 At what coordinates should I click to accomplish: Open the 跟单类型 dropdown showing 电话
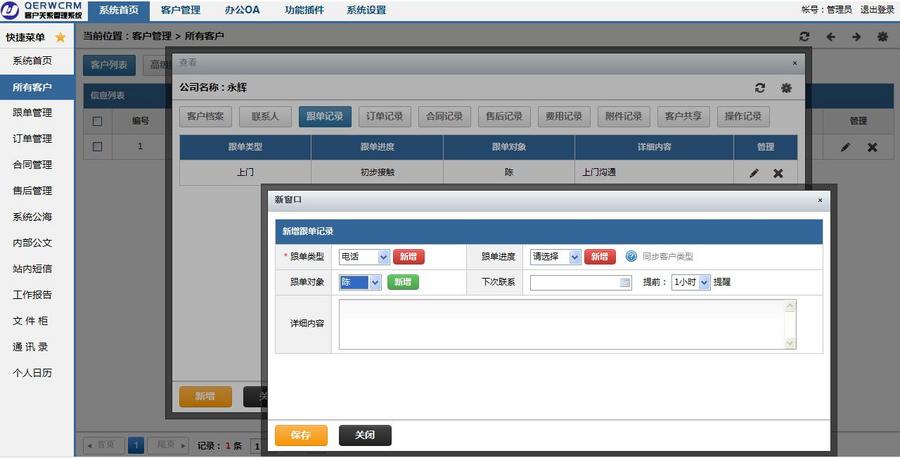click(x=364, y=257)
